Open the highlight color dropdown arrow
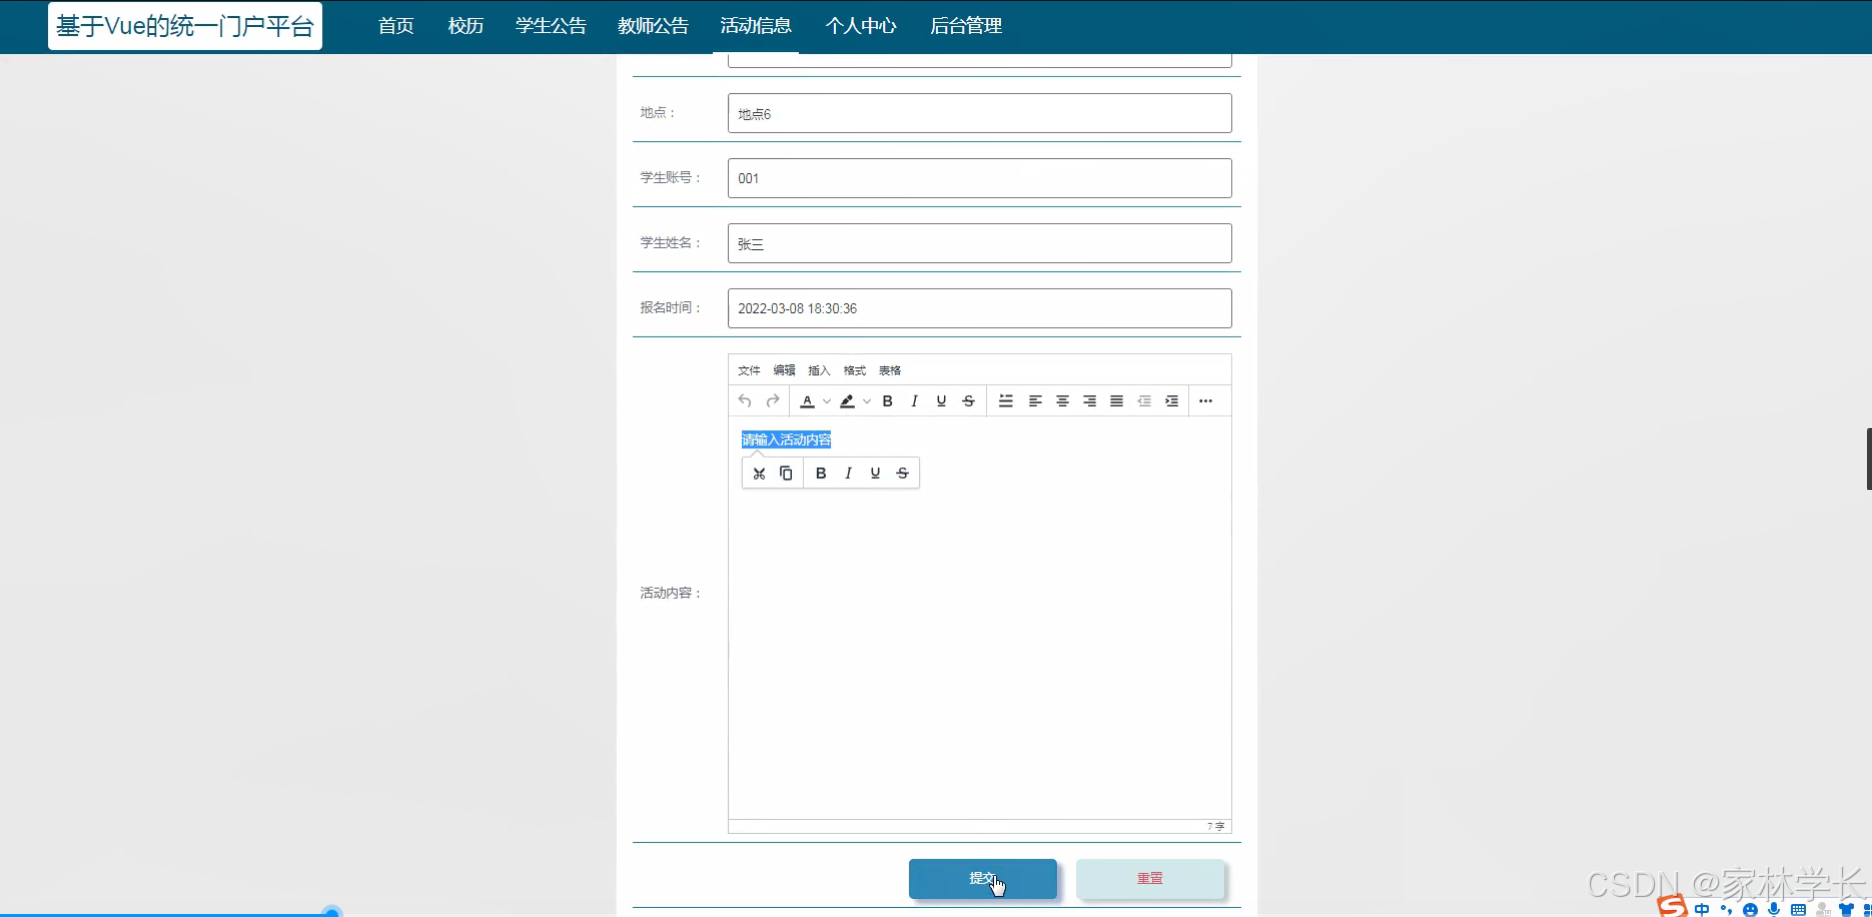 click(866, 400)
